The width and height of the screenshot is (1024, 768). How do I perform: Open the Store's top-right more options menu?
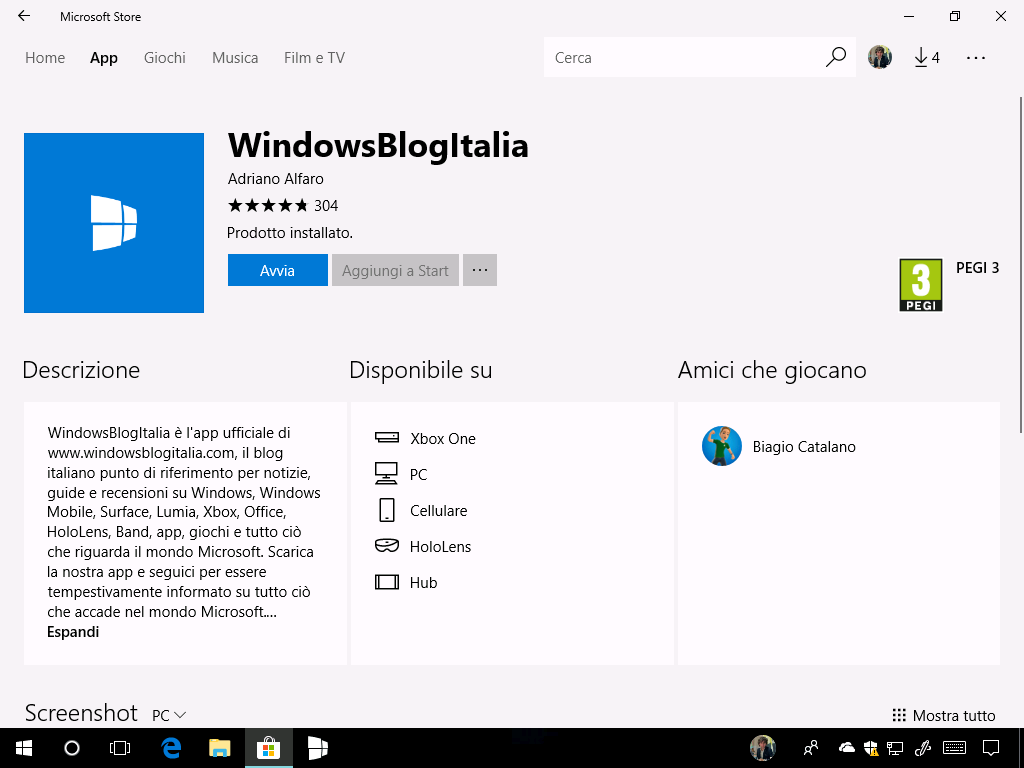pyautogui.click(x=976, y=57)
